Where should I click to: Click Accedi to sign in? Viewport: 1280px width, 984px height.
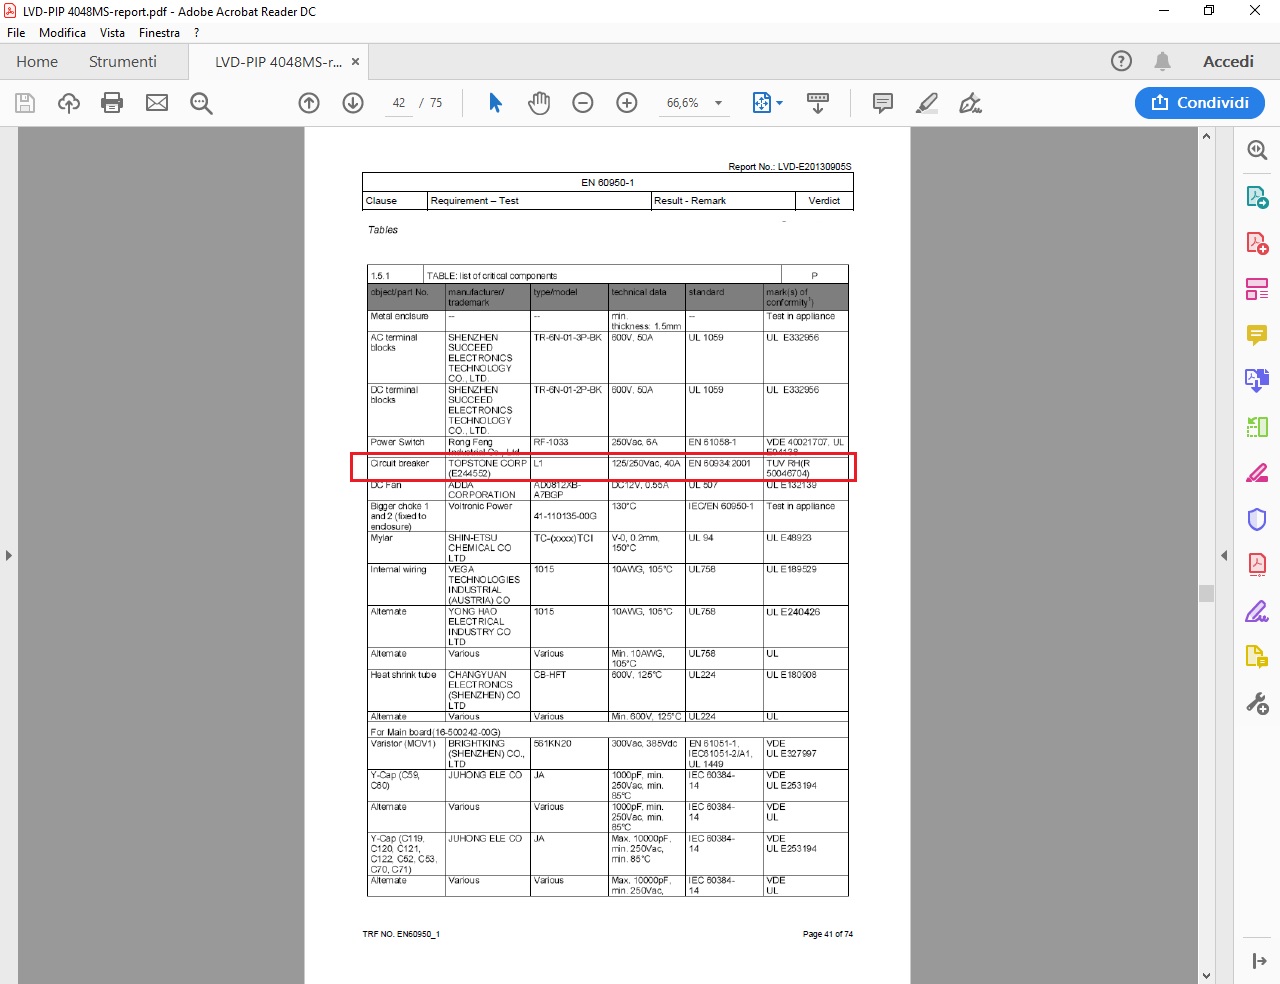pos(1228,62)
